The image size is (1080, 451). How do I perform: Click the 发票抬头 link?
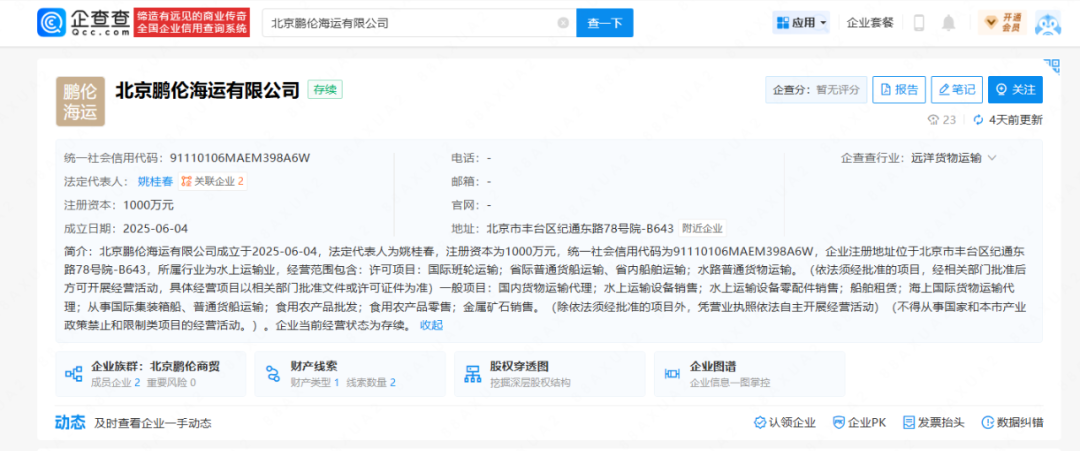coord(933,423)
